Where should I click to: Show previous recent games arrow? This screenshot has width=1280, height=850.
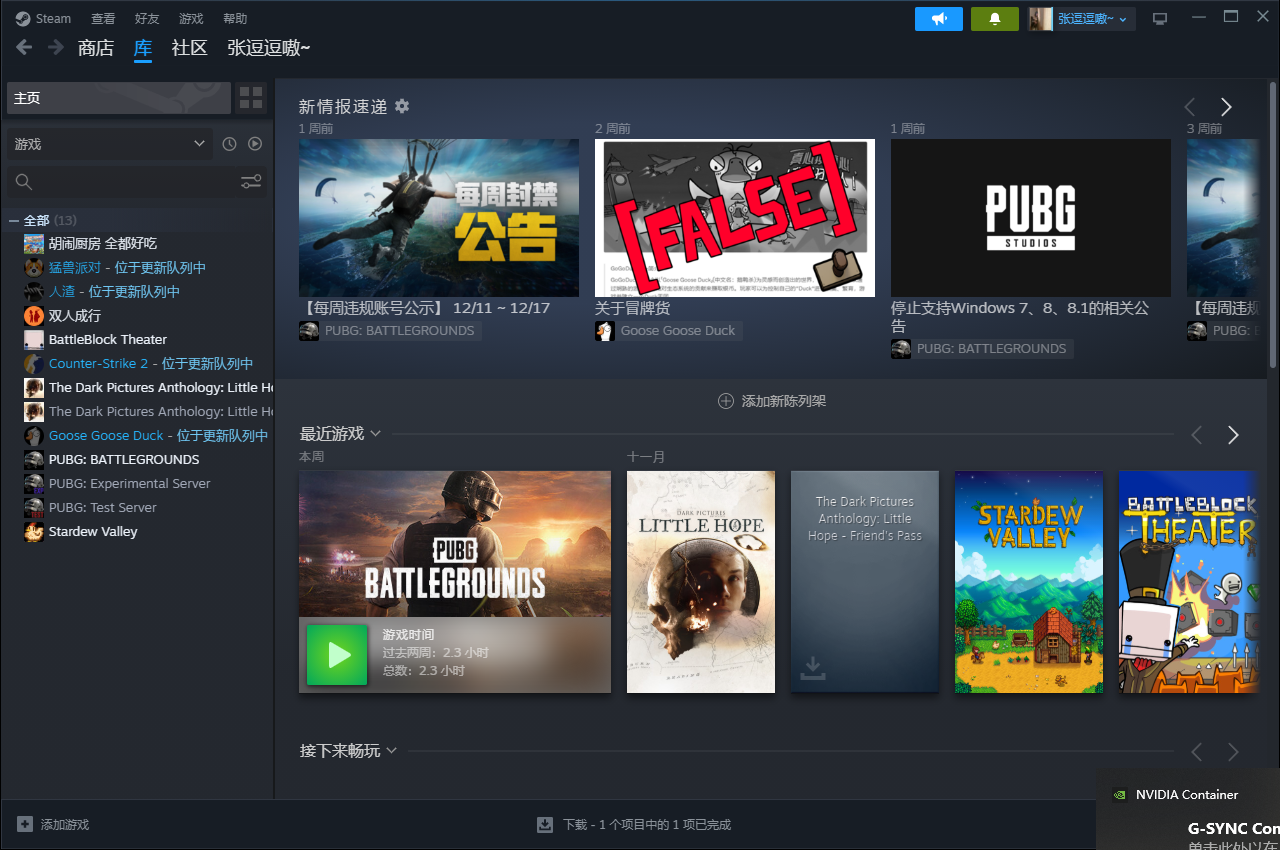pos(1197,435)
